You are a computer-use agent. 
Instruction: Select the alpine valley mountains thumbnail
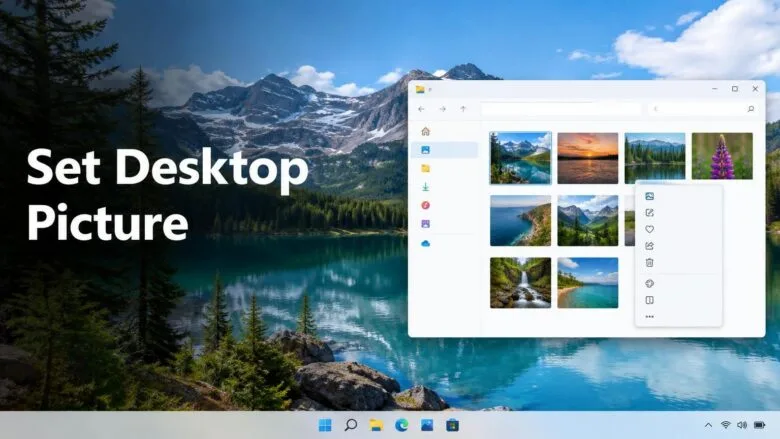[x=587, y=221]
